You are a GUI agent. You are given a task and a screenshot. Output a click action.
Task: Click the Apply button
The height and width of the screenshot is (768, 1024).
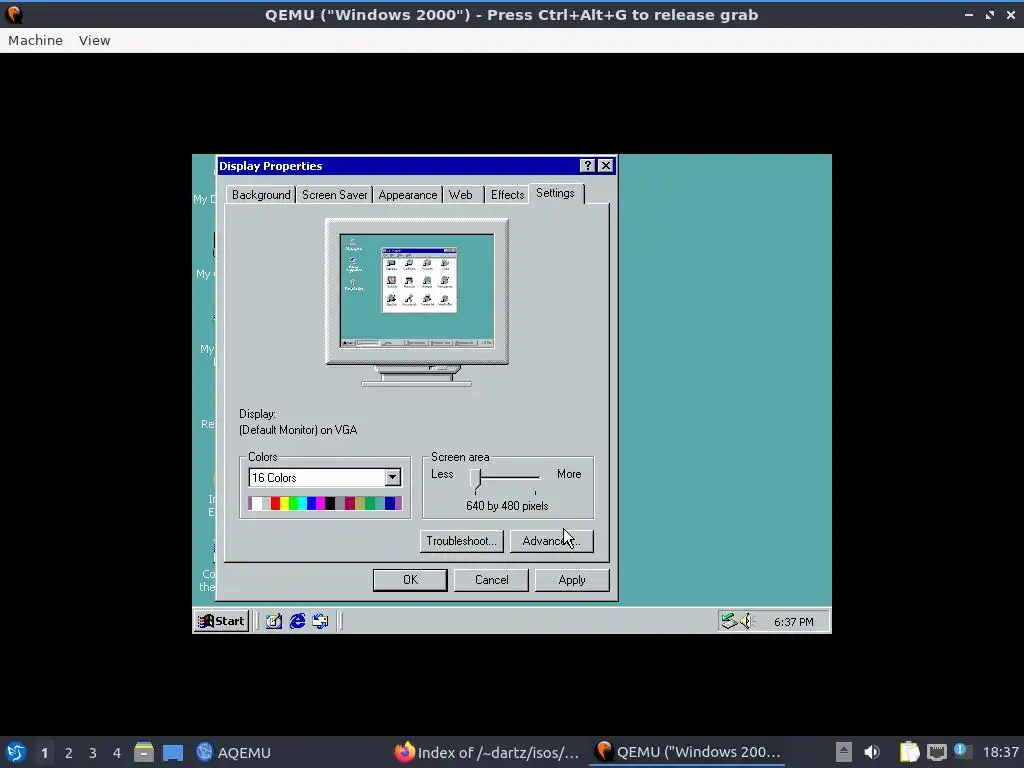click(572, 580)
